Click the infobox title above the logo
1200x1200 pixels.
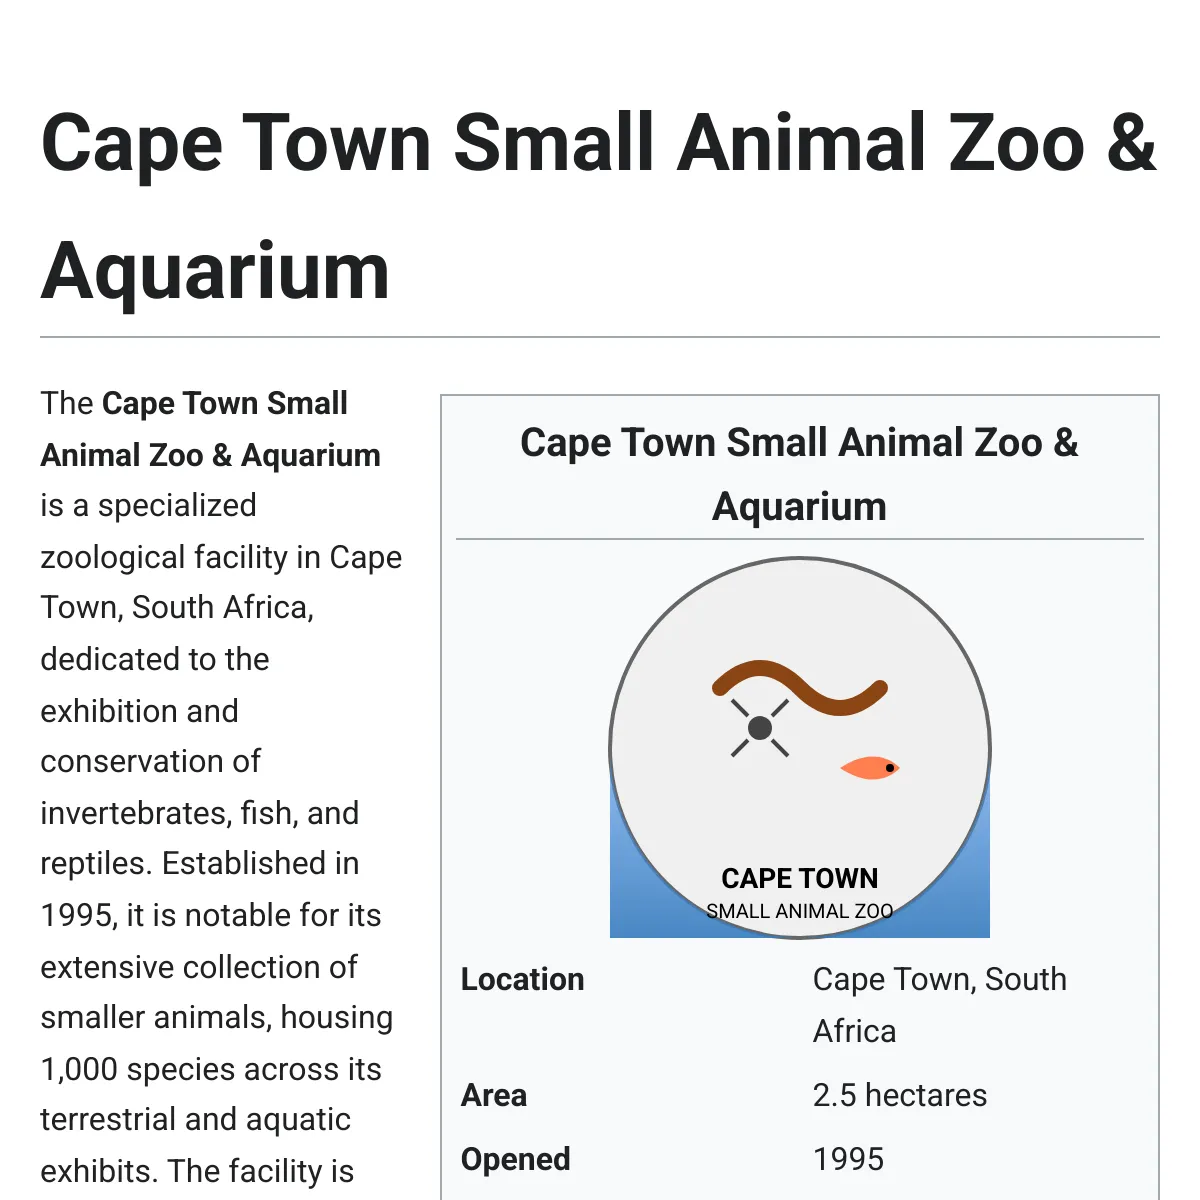coord(800,474)
